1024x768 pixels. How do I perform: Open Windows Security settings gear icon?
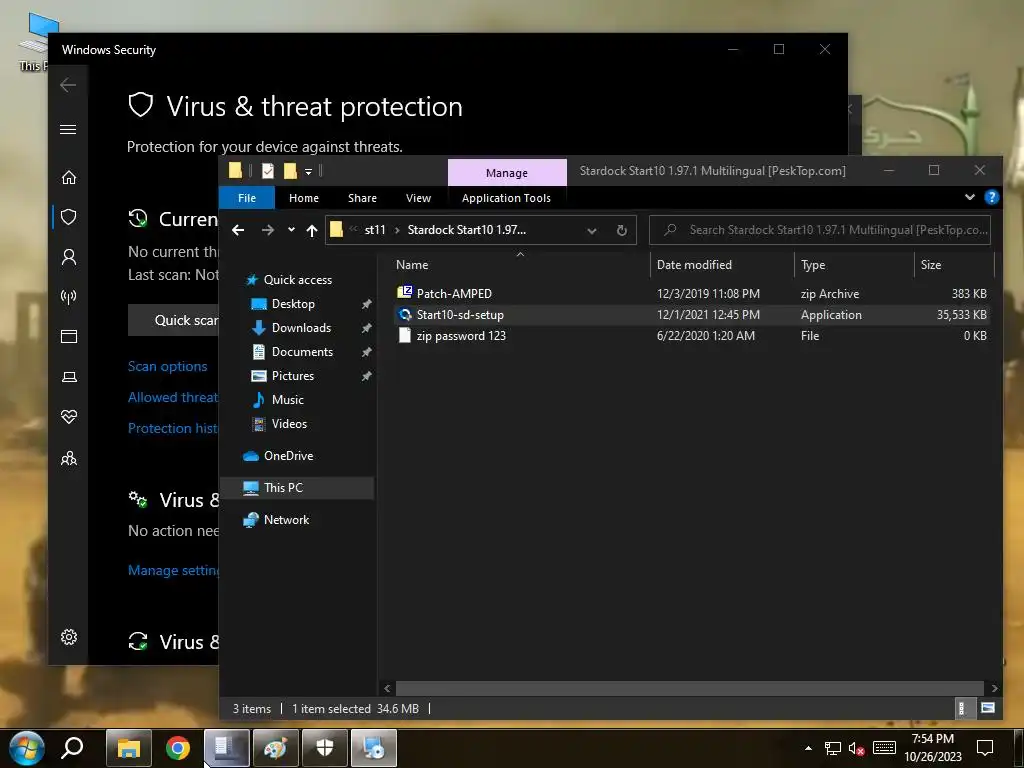(x=69, y=637)
